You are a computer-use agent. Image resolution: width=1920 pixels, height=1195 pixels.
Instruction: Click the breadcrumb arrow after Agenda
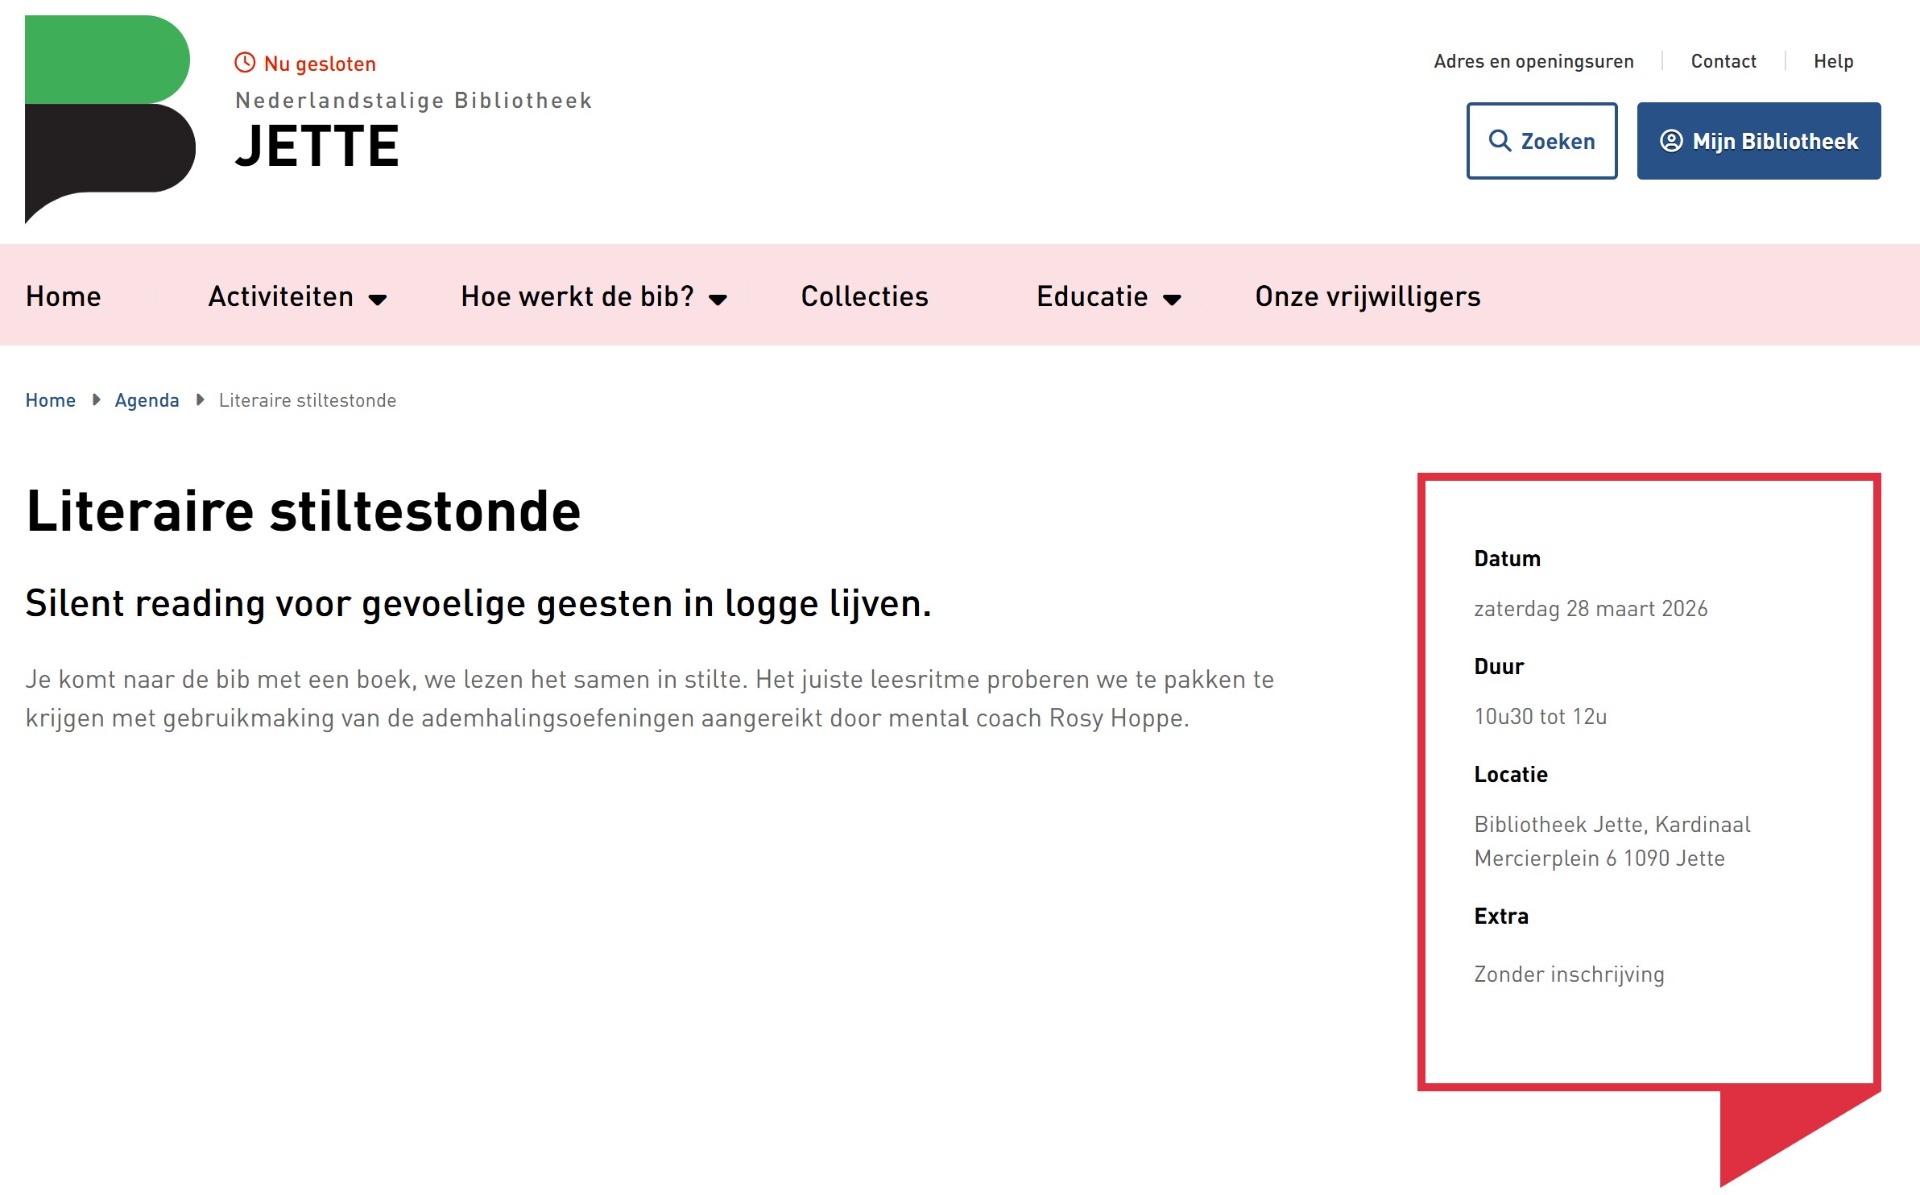[200, 400]
